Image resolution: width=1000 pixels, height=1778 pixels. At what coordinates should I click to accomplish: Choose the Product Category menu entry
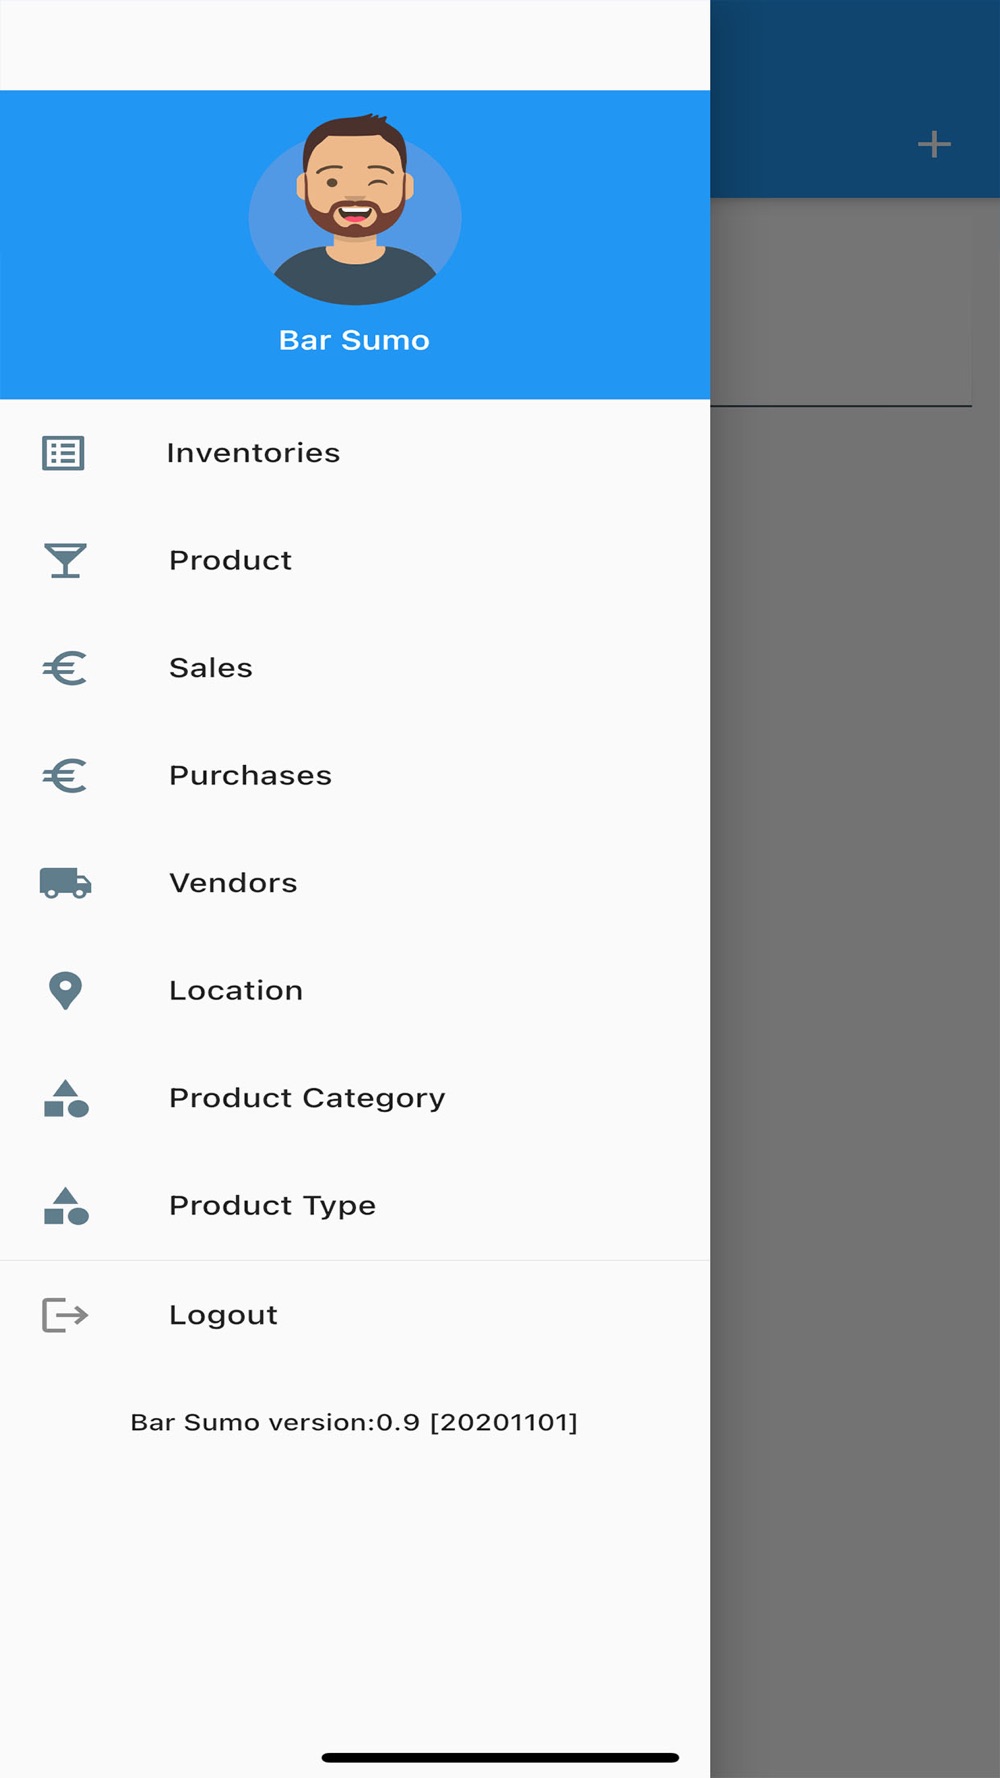coord(307,1098)
